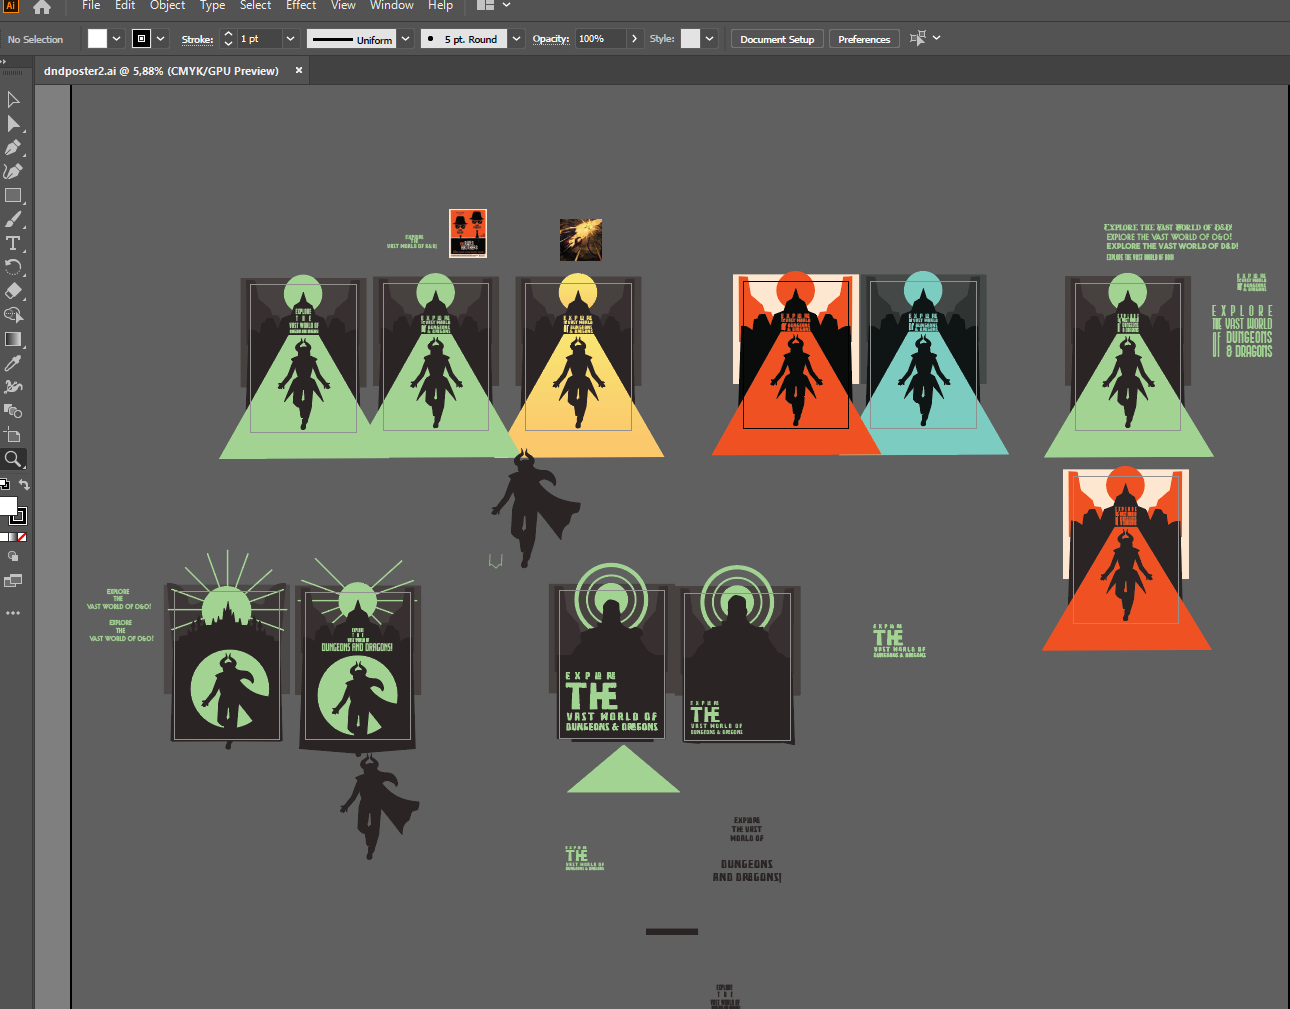Image resolution: width=1290 pixels, height=1009 pixels.
Task: Collapse the toolbar with double arrows
Action: pyautogui.click(x=4, y=62)
